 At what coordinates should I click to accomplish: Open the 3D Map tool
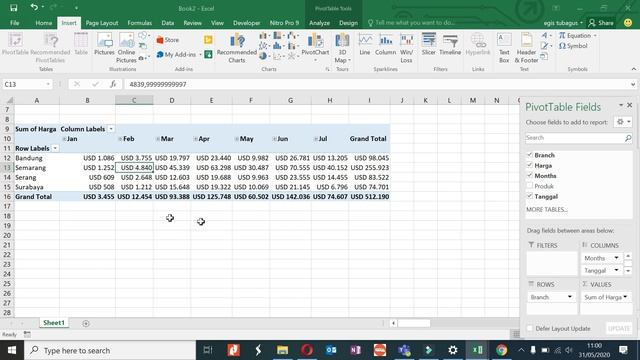[342, 48]
